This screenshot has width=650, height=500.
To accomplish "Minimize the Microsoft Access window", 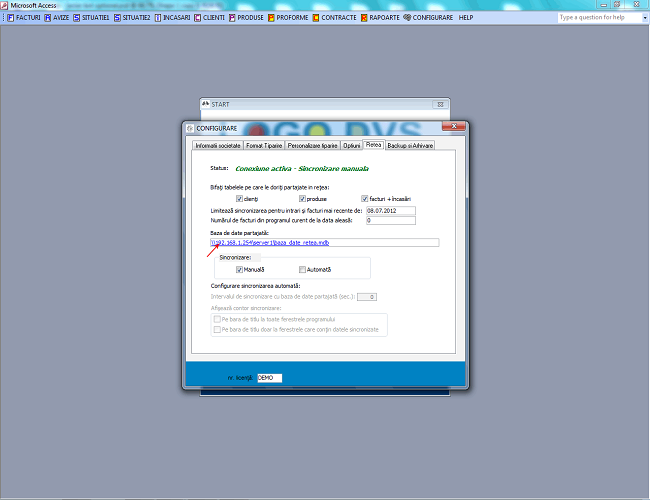I will [x=604, y=5].
